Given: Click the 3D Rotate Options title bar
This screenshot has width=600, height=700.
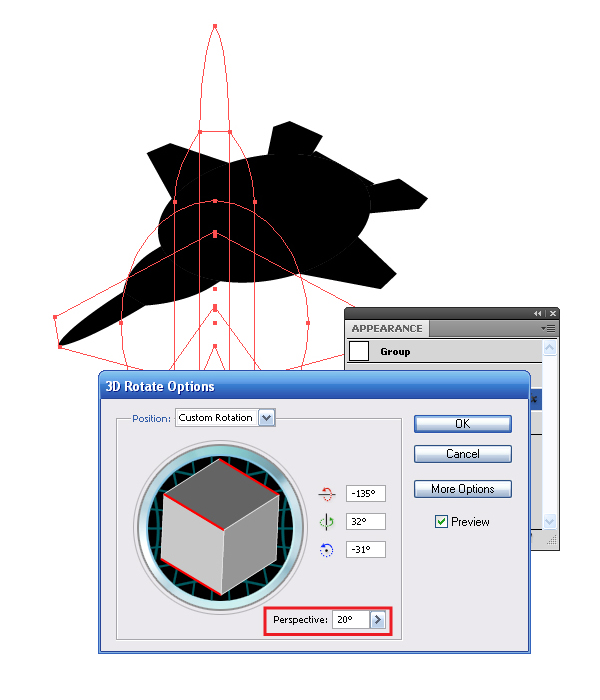Looking at the screenshot, I should 314,386.
